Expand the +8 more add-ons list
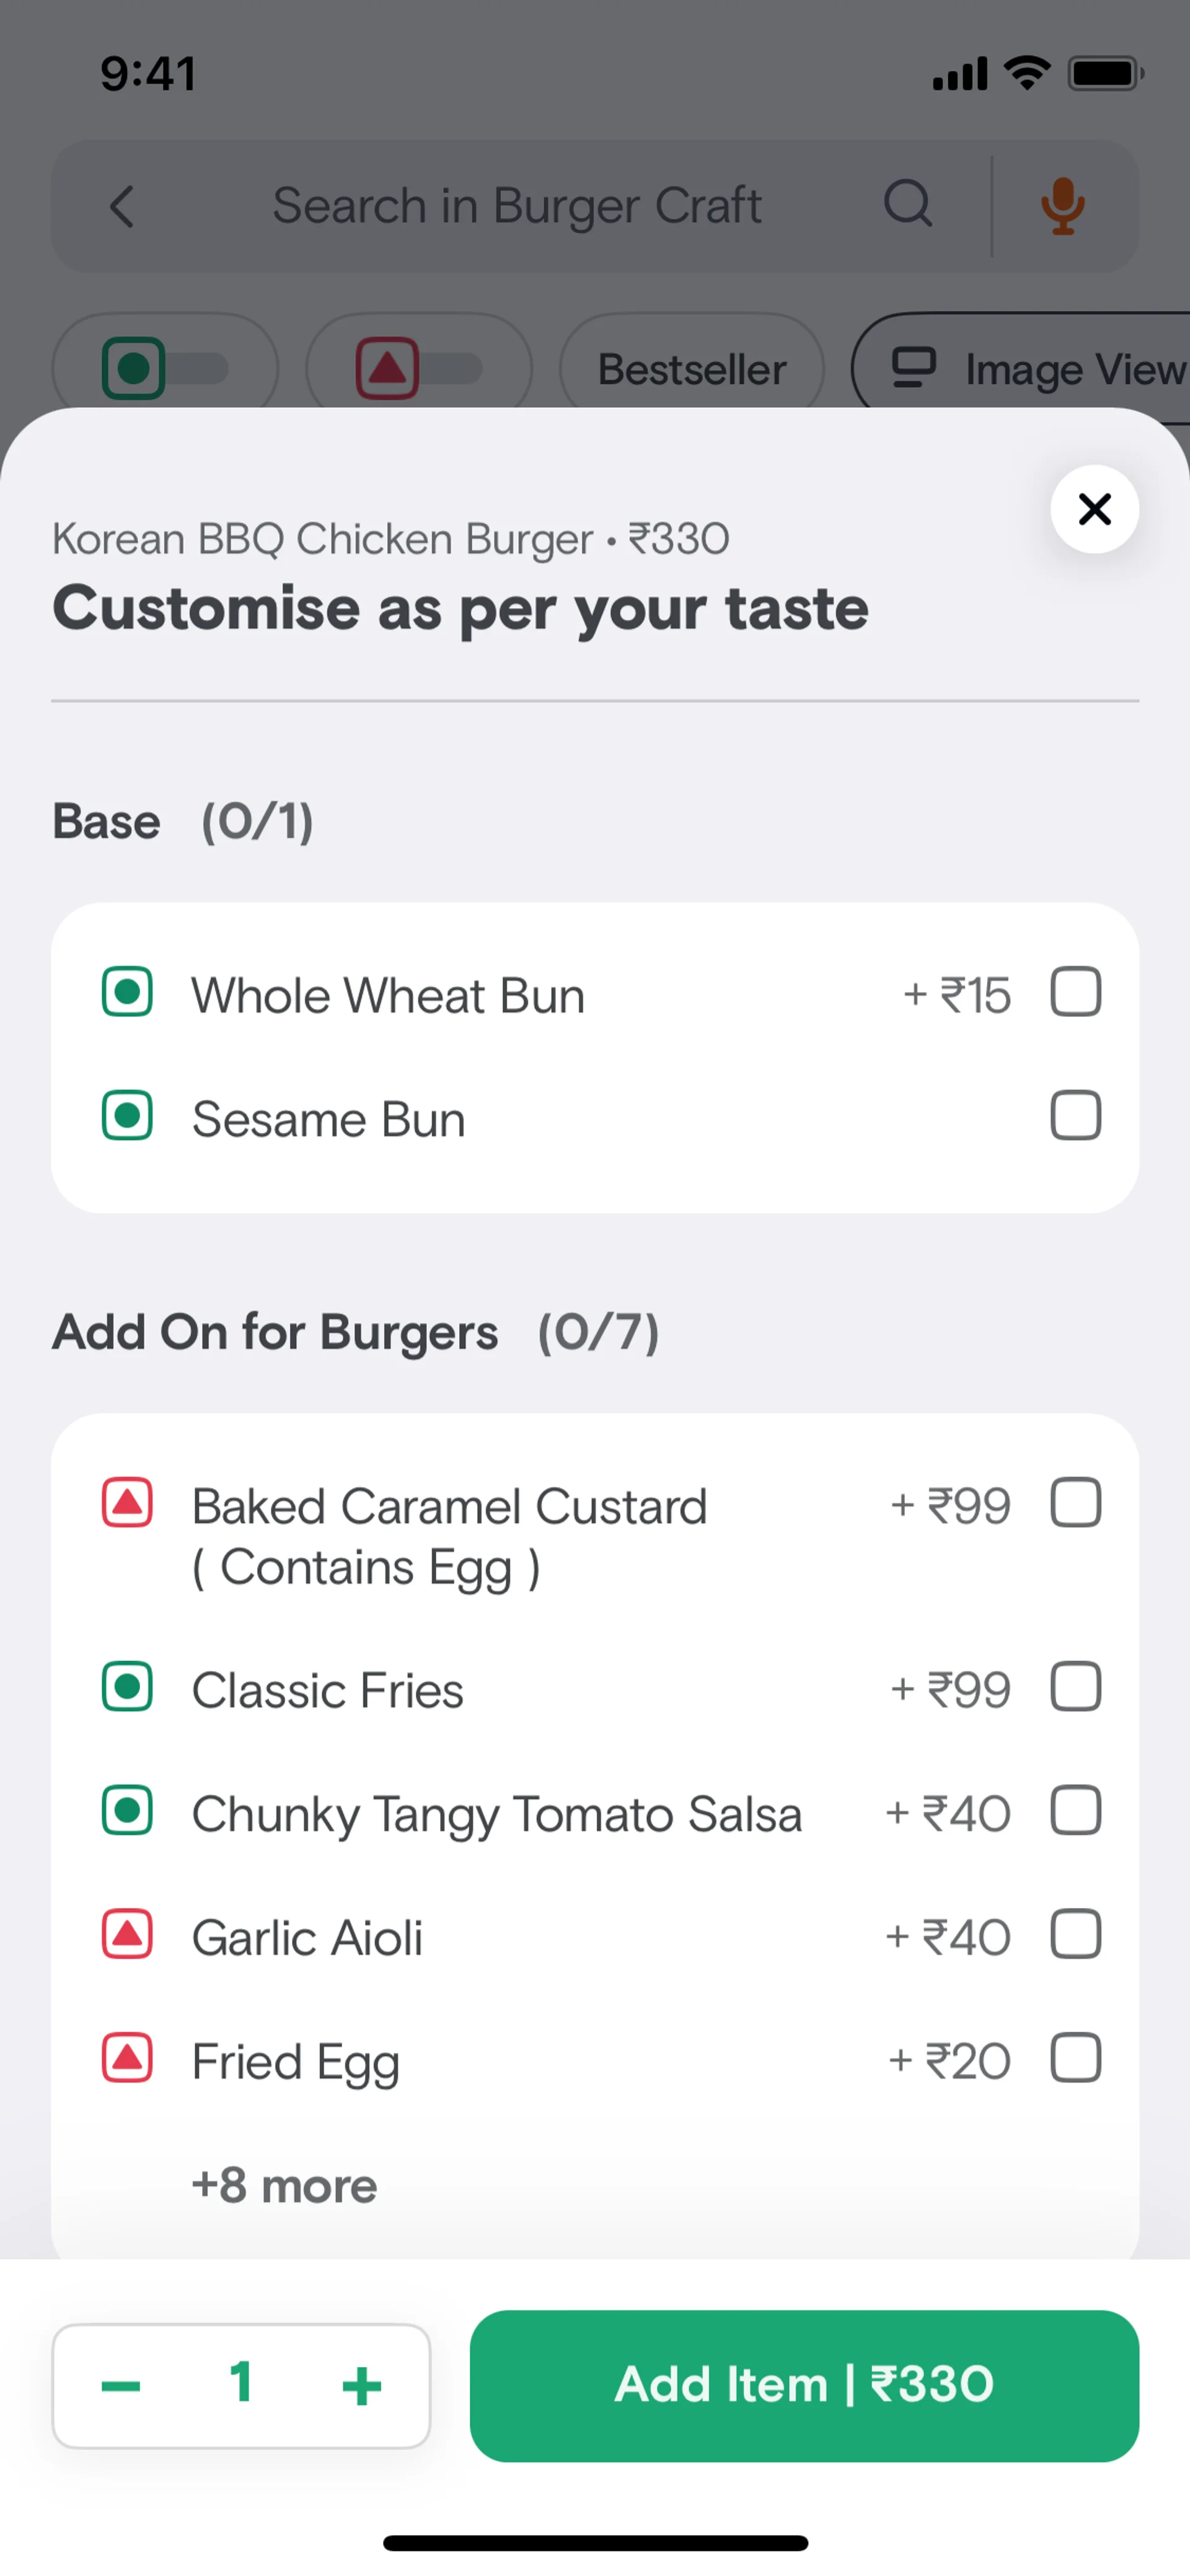The image size is (1190, 2576). tap(284, 2185)
